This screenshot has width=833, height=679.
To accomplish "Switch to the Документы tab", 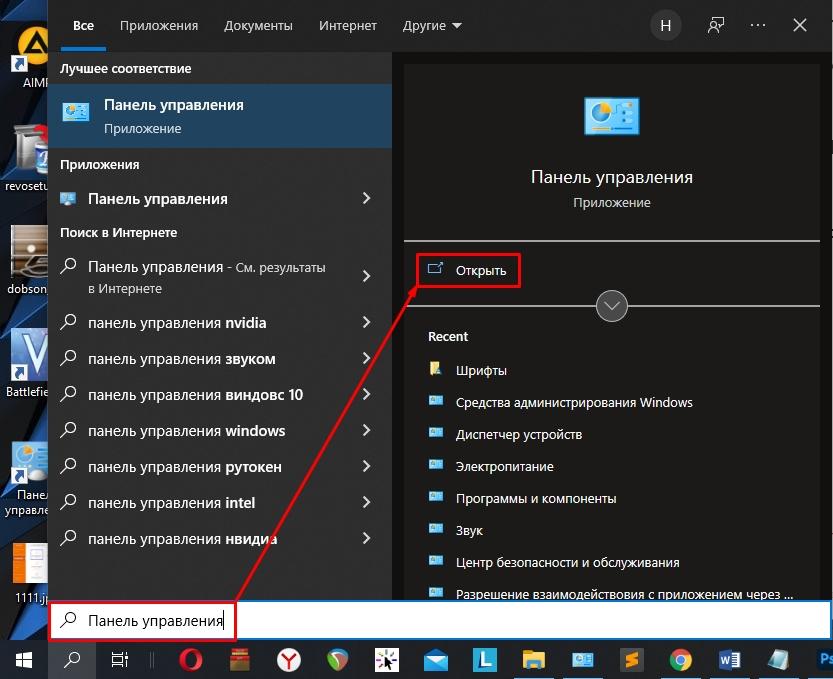I will [258, 26].
